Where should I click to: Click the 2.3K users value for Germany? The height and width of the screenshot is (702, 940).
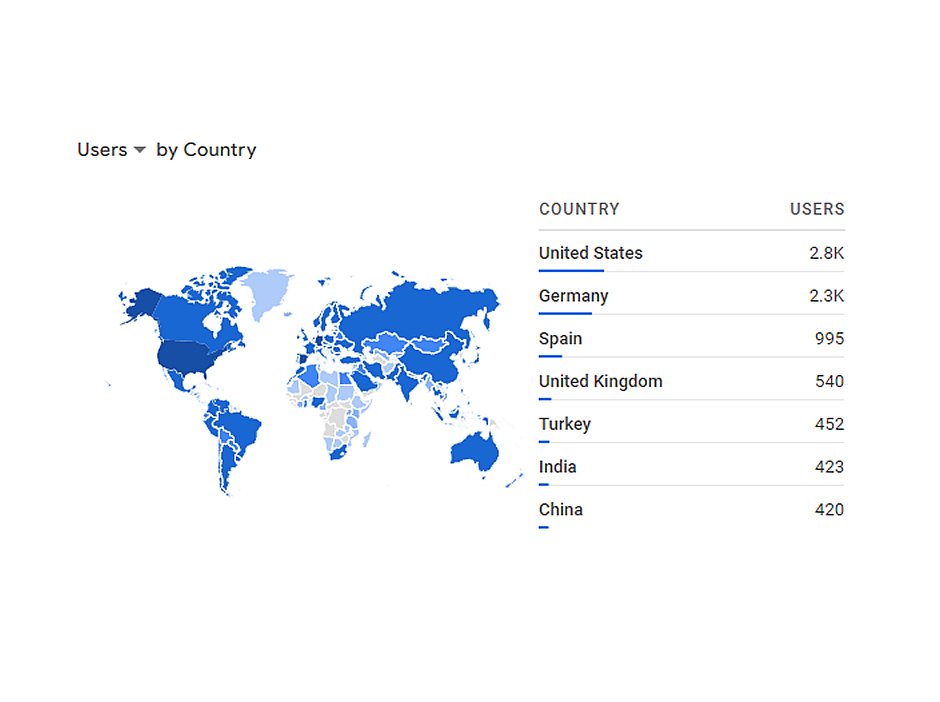click(x=827, y=296)
